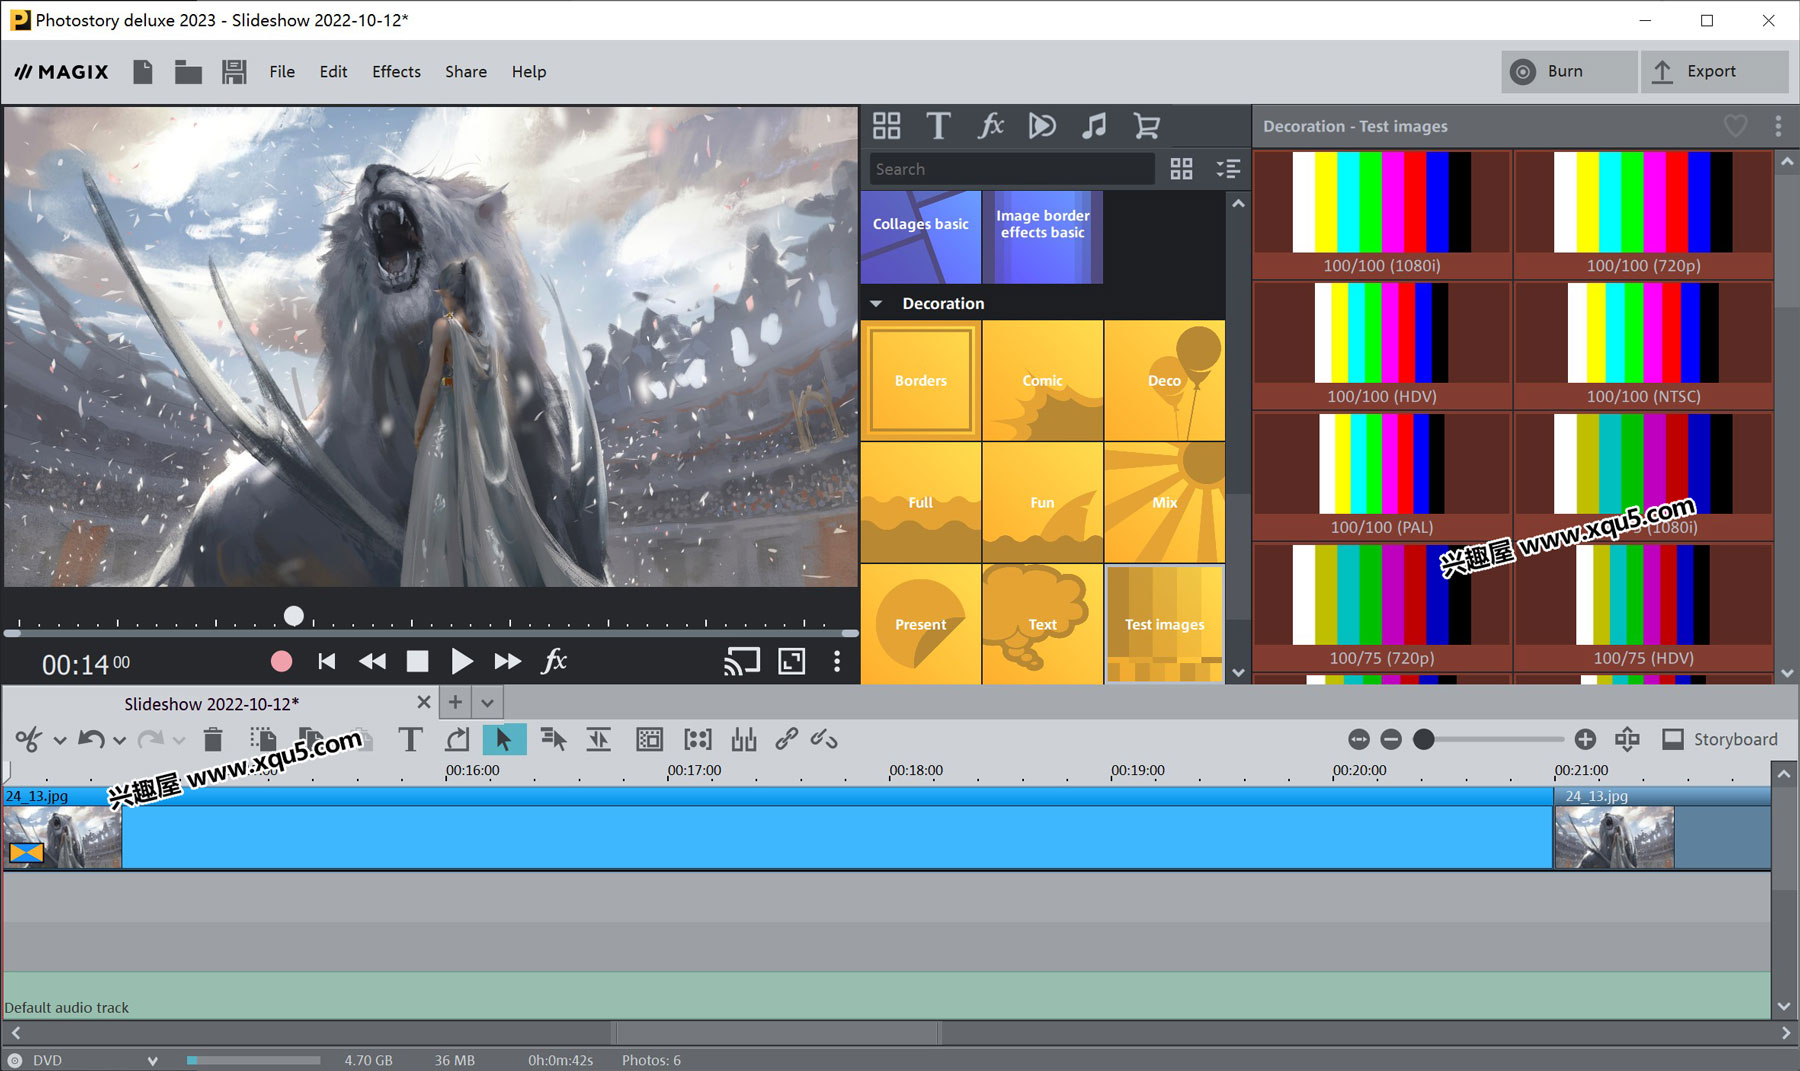Screen dimensions: 1800x1071
Task: Save the project with the floppy disk icon
Action: (x=234, y=72)
